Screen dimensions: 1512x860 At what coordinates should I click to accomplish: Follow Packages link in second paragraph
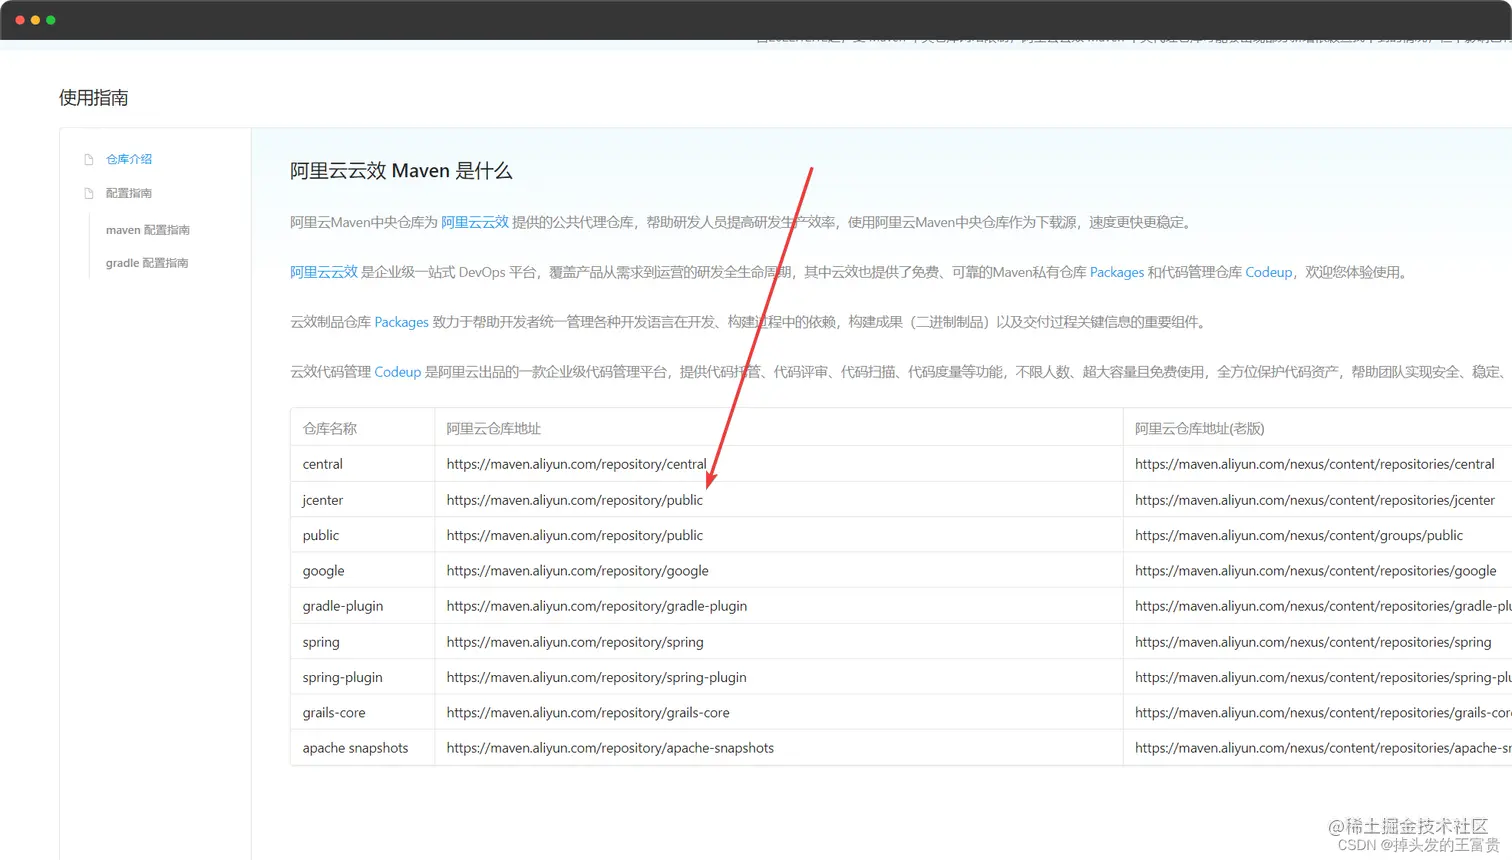pyautogui.click(x=1117, y=272)
